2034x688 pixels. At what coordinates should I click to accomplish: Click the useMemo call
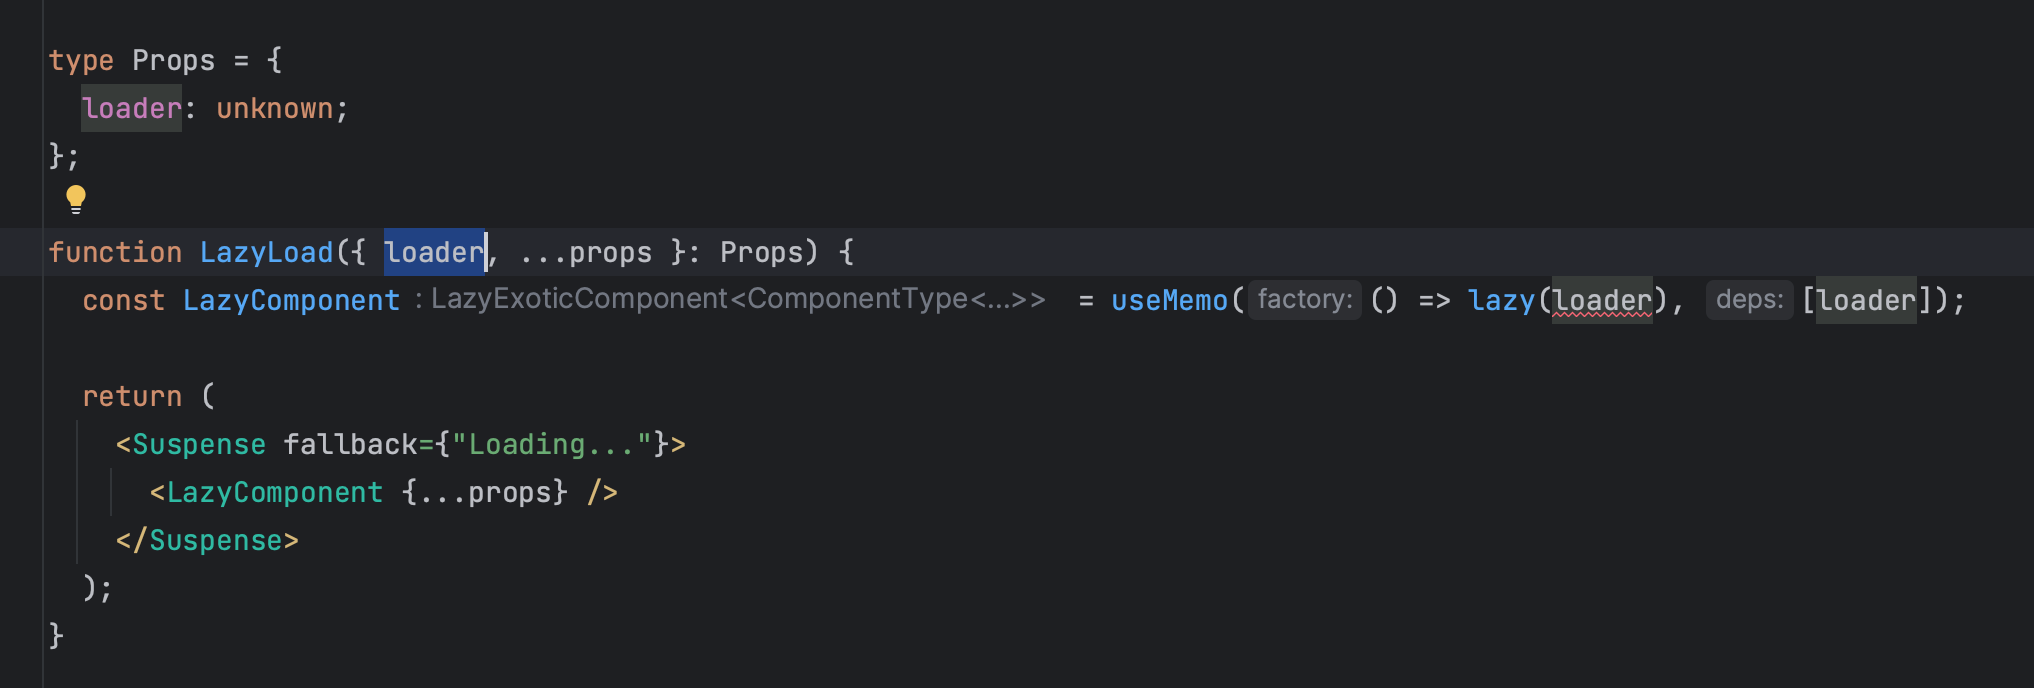point(1169,300)
